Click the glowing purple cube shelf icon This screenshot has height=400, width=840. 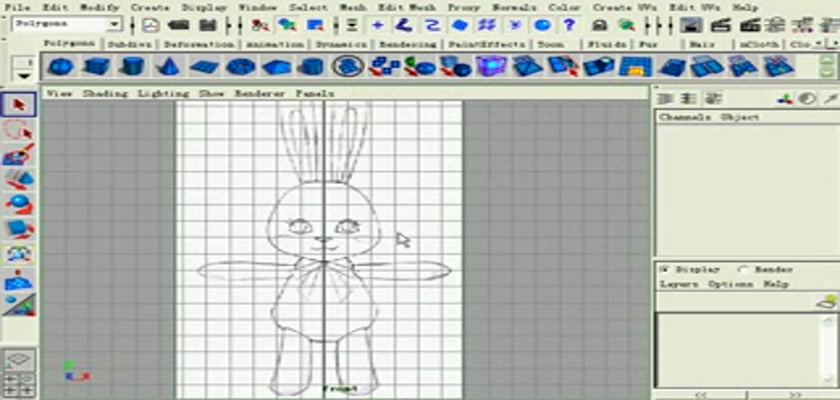tap(491, 67)
